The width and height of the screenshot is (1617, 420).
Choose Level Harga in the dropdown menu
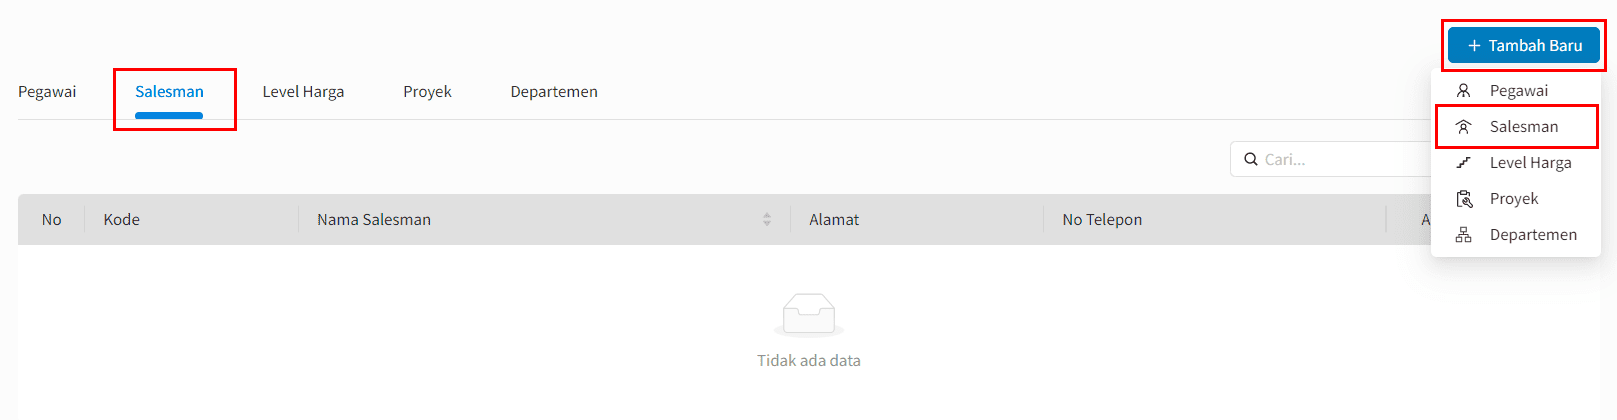tap(1516, 163)
